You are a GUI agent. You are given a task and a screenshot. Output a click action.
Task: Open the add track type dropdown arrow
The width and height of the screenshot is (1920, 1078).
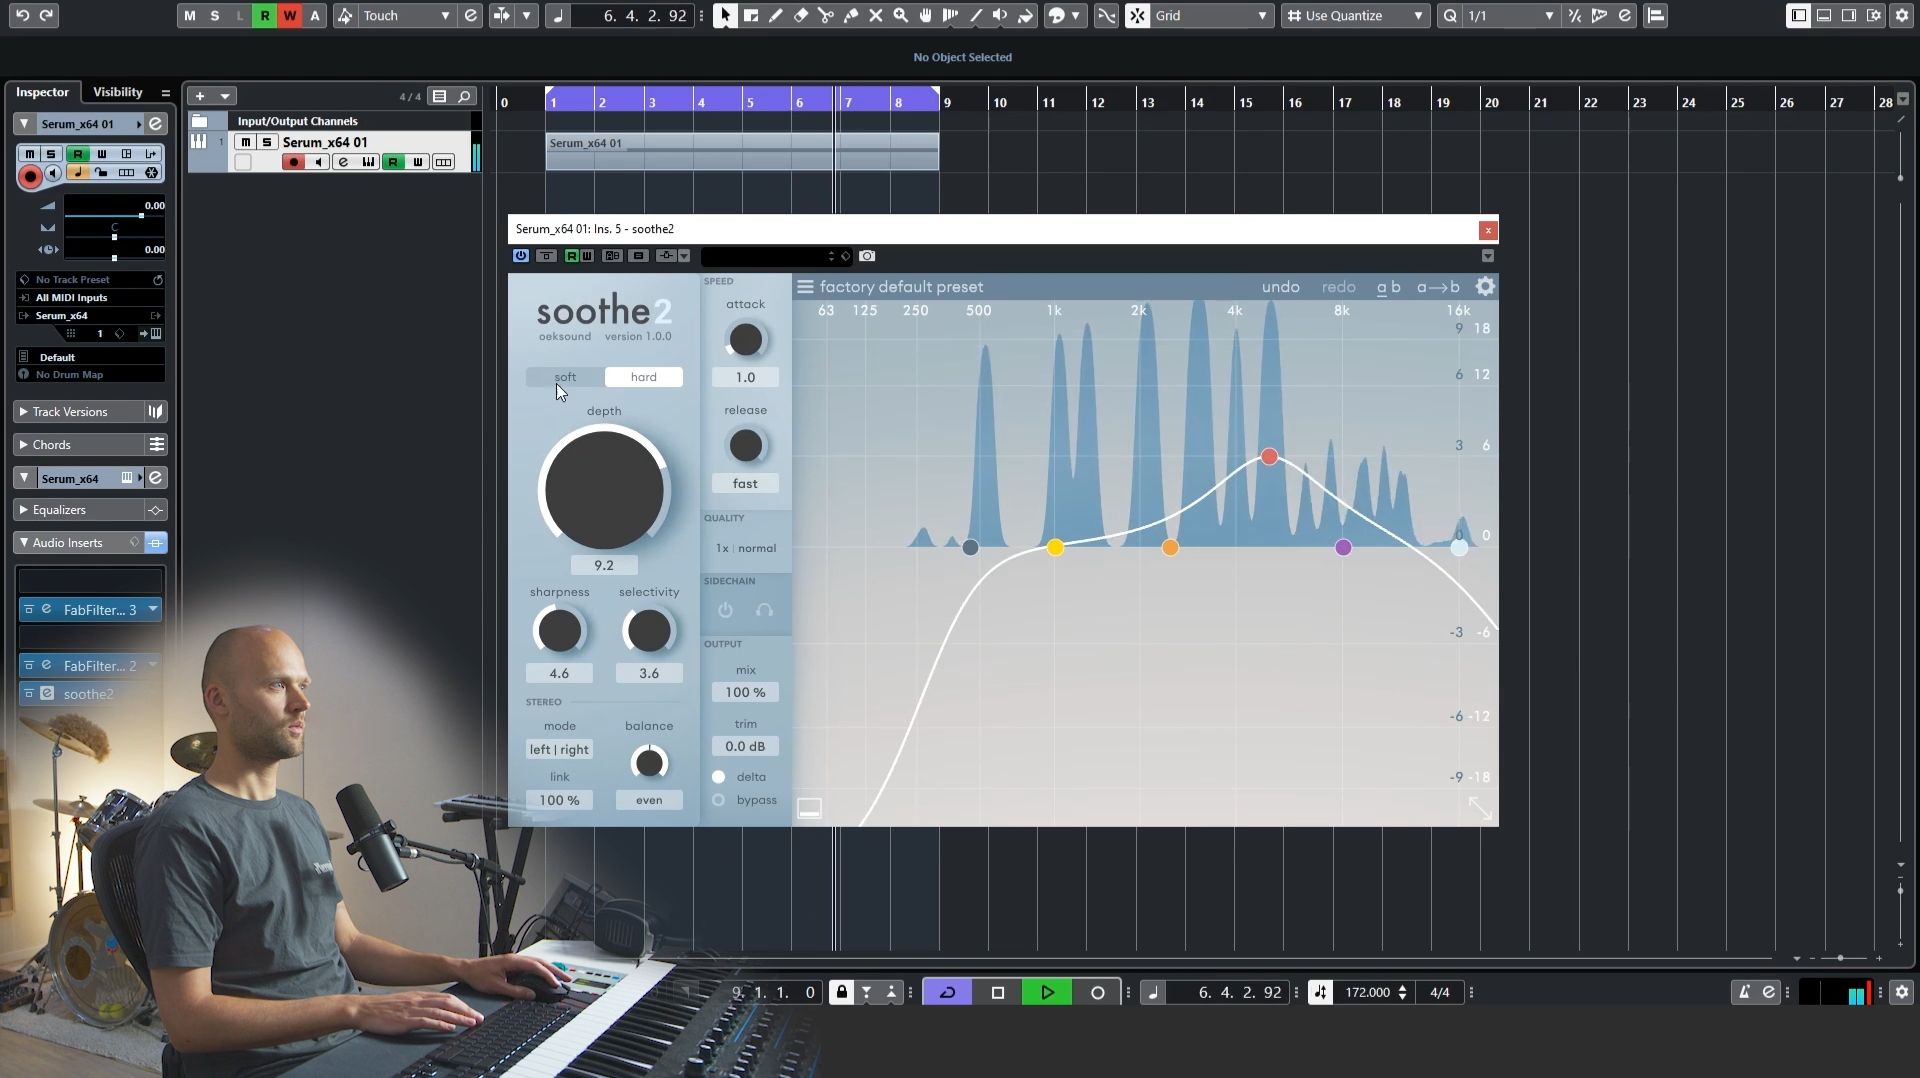(225, 96)
